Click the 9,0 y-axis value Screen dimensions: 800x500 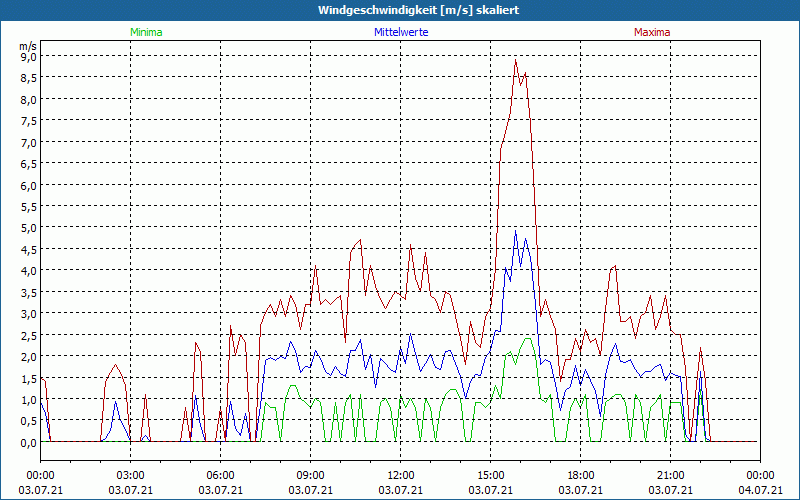[x=28, y=57]
